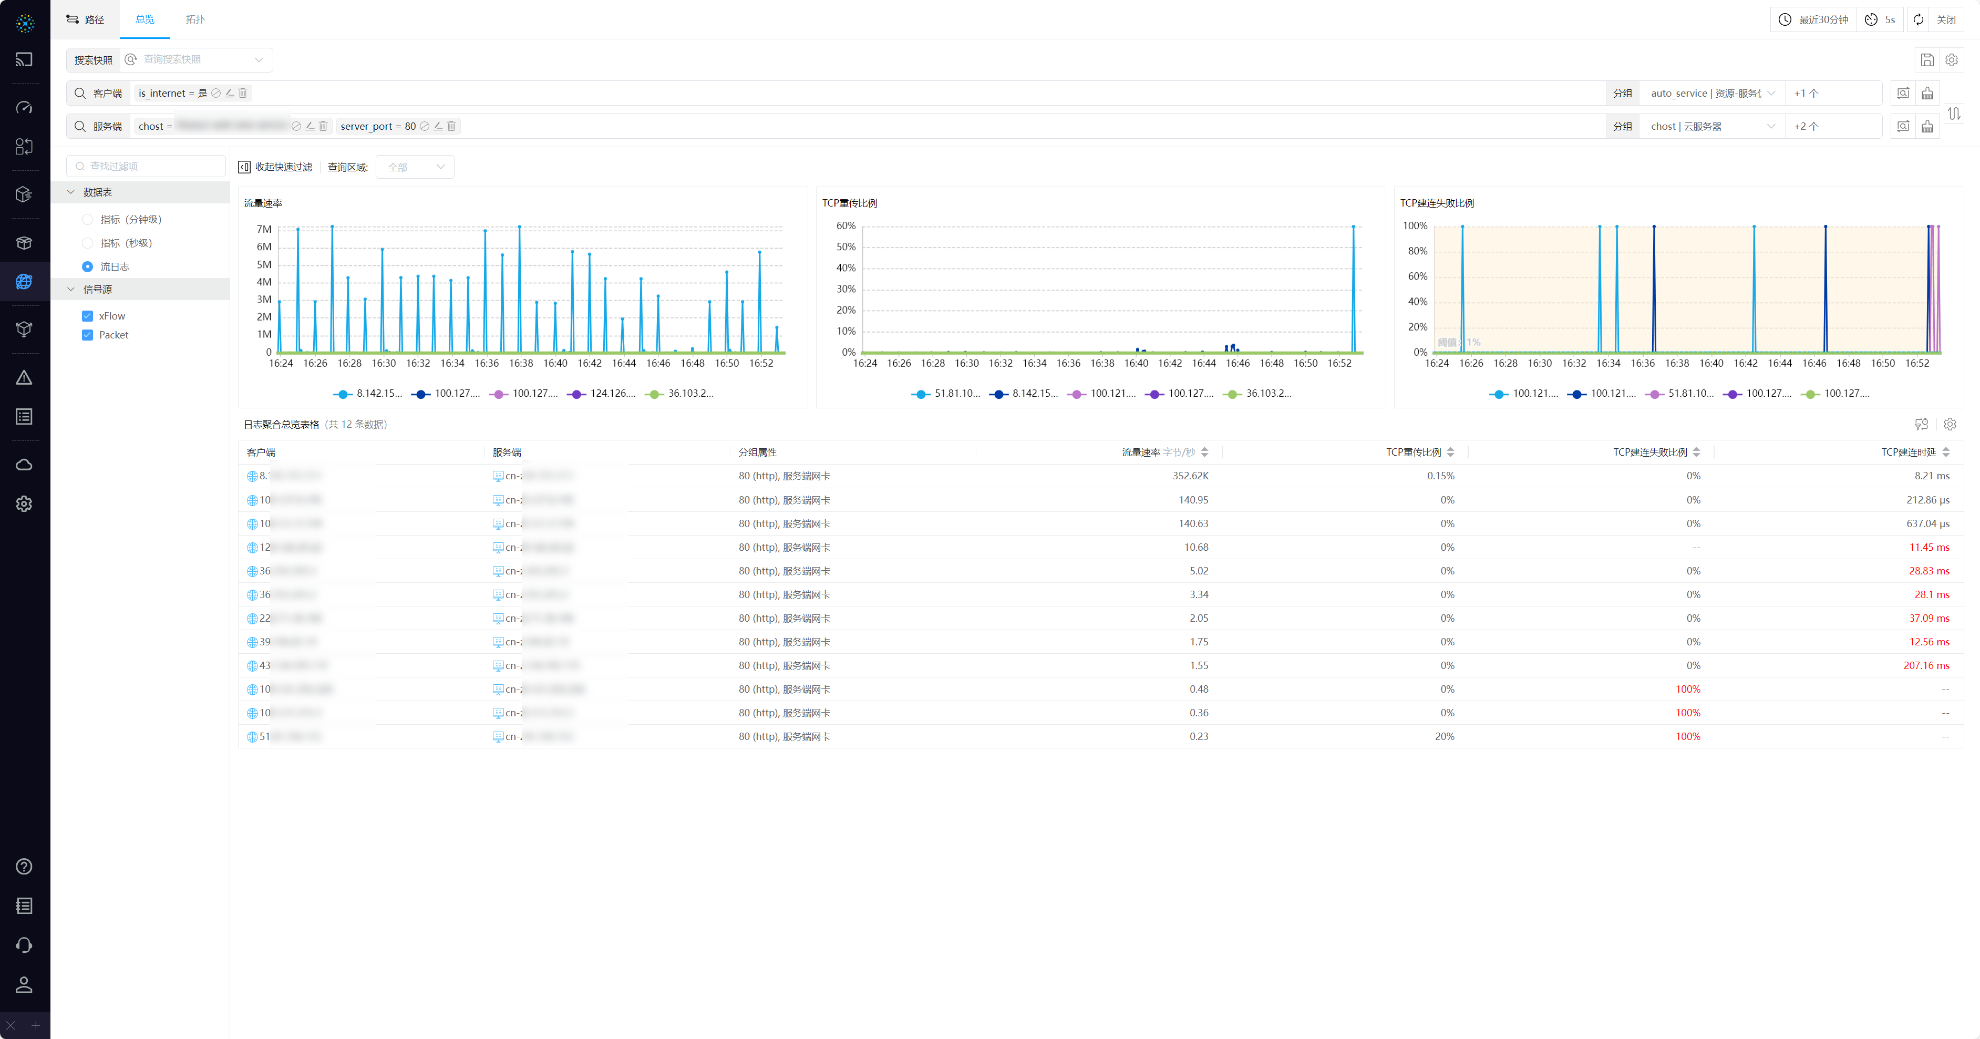Delete the server_port filter via trash icon
This screenshot has width=1980, height=1039.
coord(452,127)
